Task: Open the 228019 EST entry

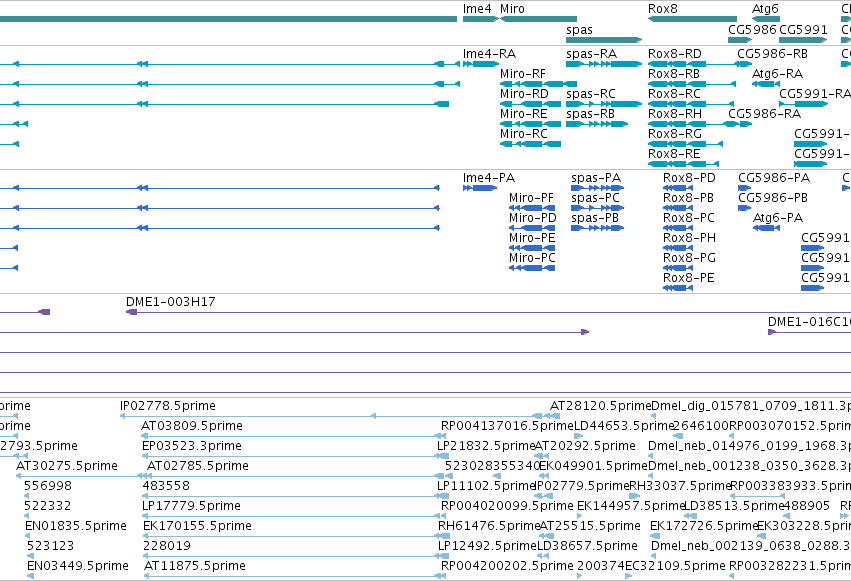Action: pos(295,557)
